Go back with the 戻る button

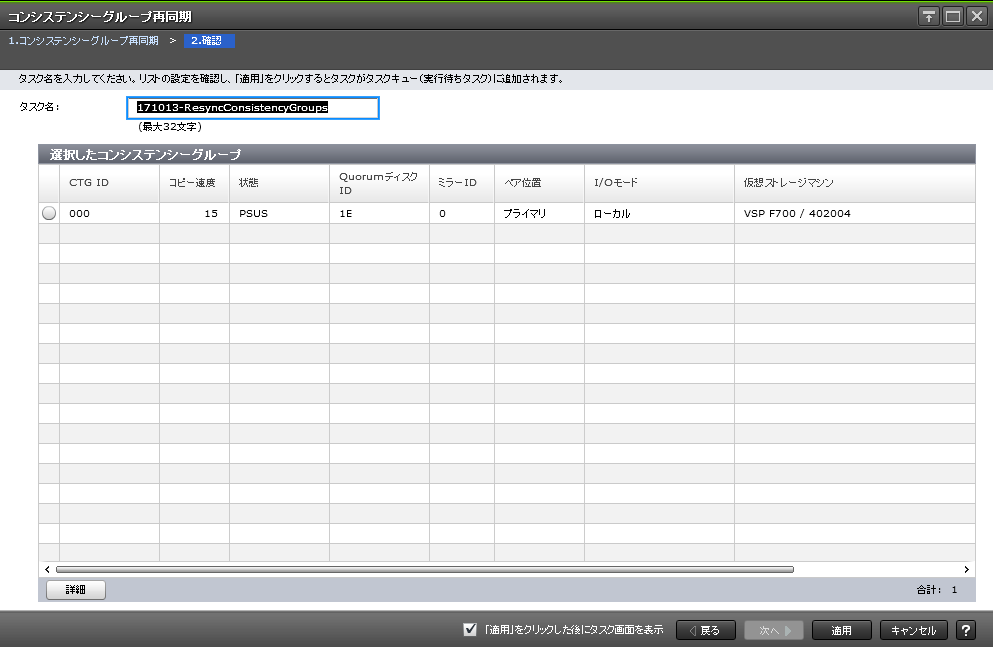[x=705, y=630]
